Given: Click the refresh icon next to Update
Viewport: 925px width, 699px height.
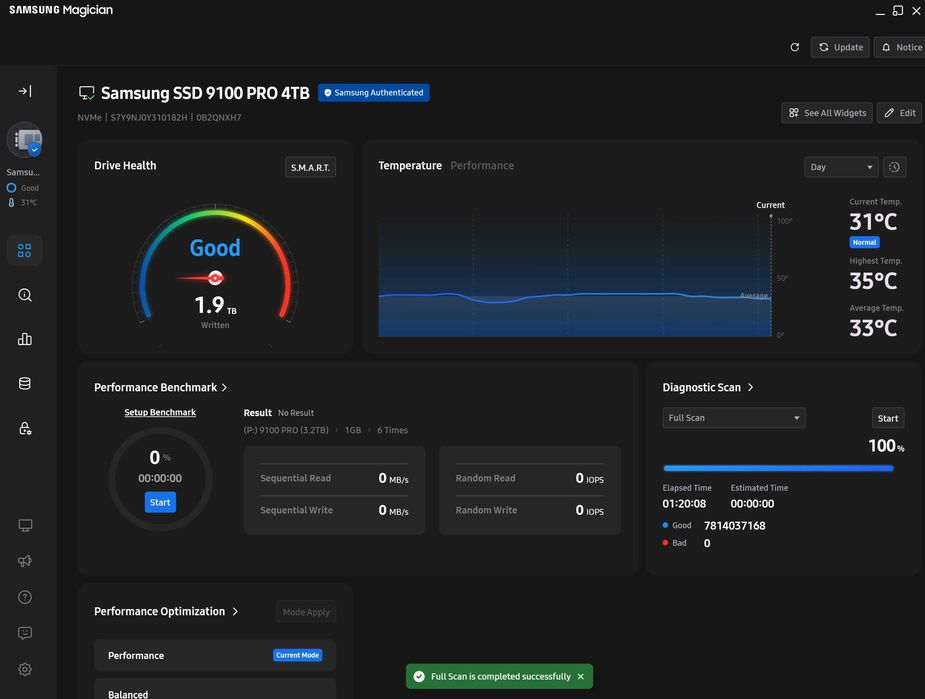Looking at the screenshot, I should [795, 47].
